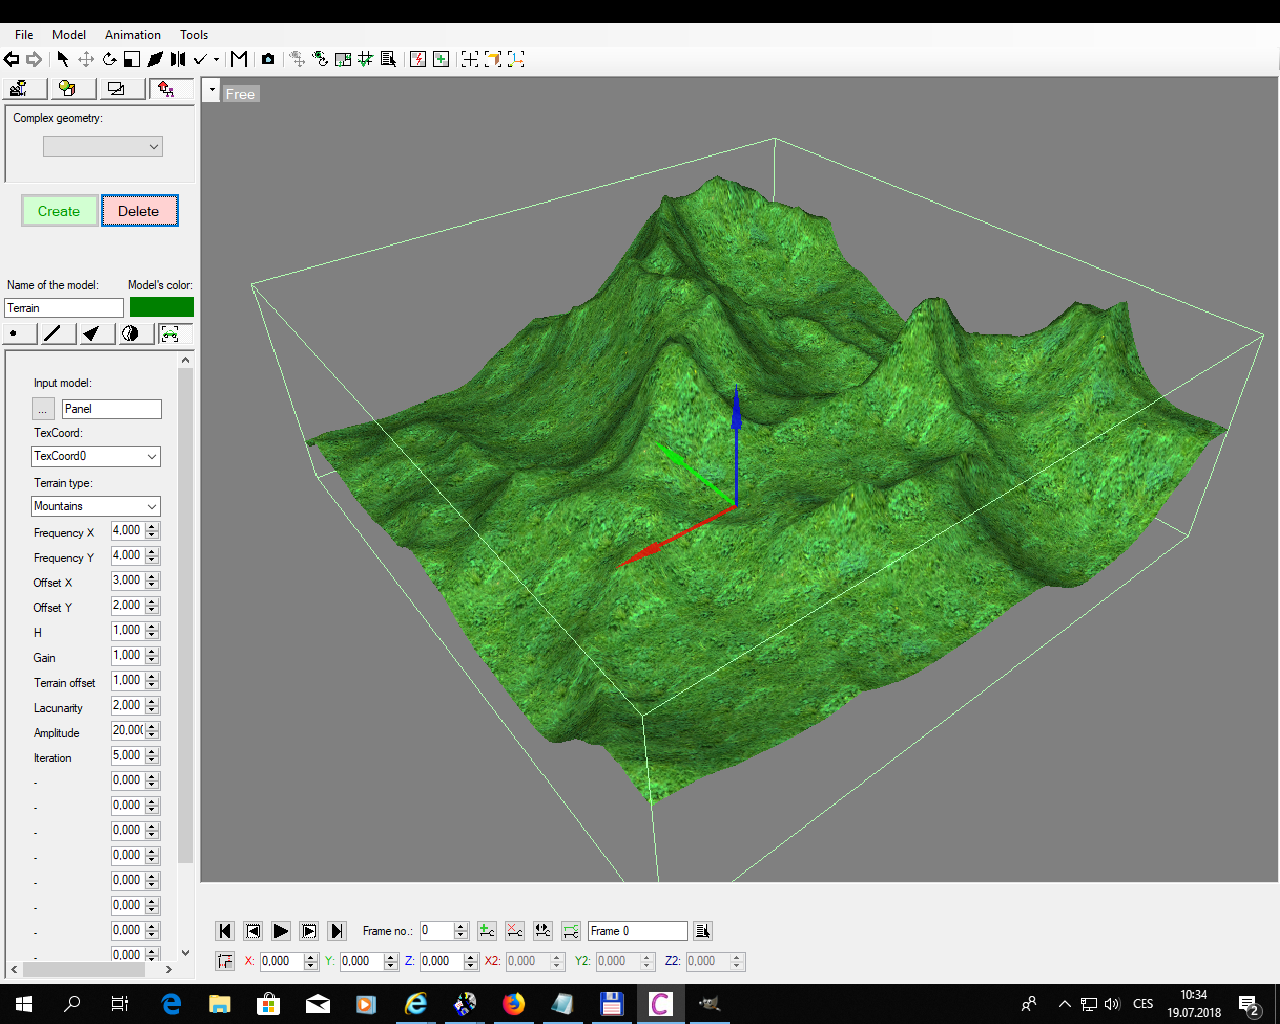Open the Tools menu
This screenshot has width=1280, height=1024.
pos(194,34)
